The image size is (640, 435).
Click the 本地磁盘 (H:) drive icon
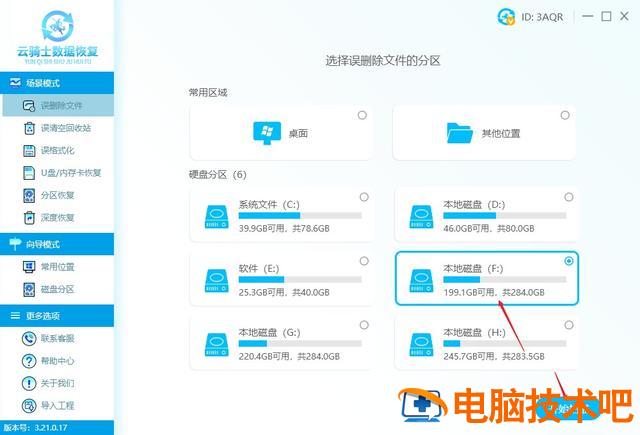click(422, 344)
